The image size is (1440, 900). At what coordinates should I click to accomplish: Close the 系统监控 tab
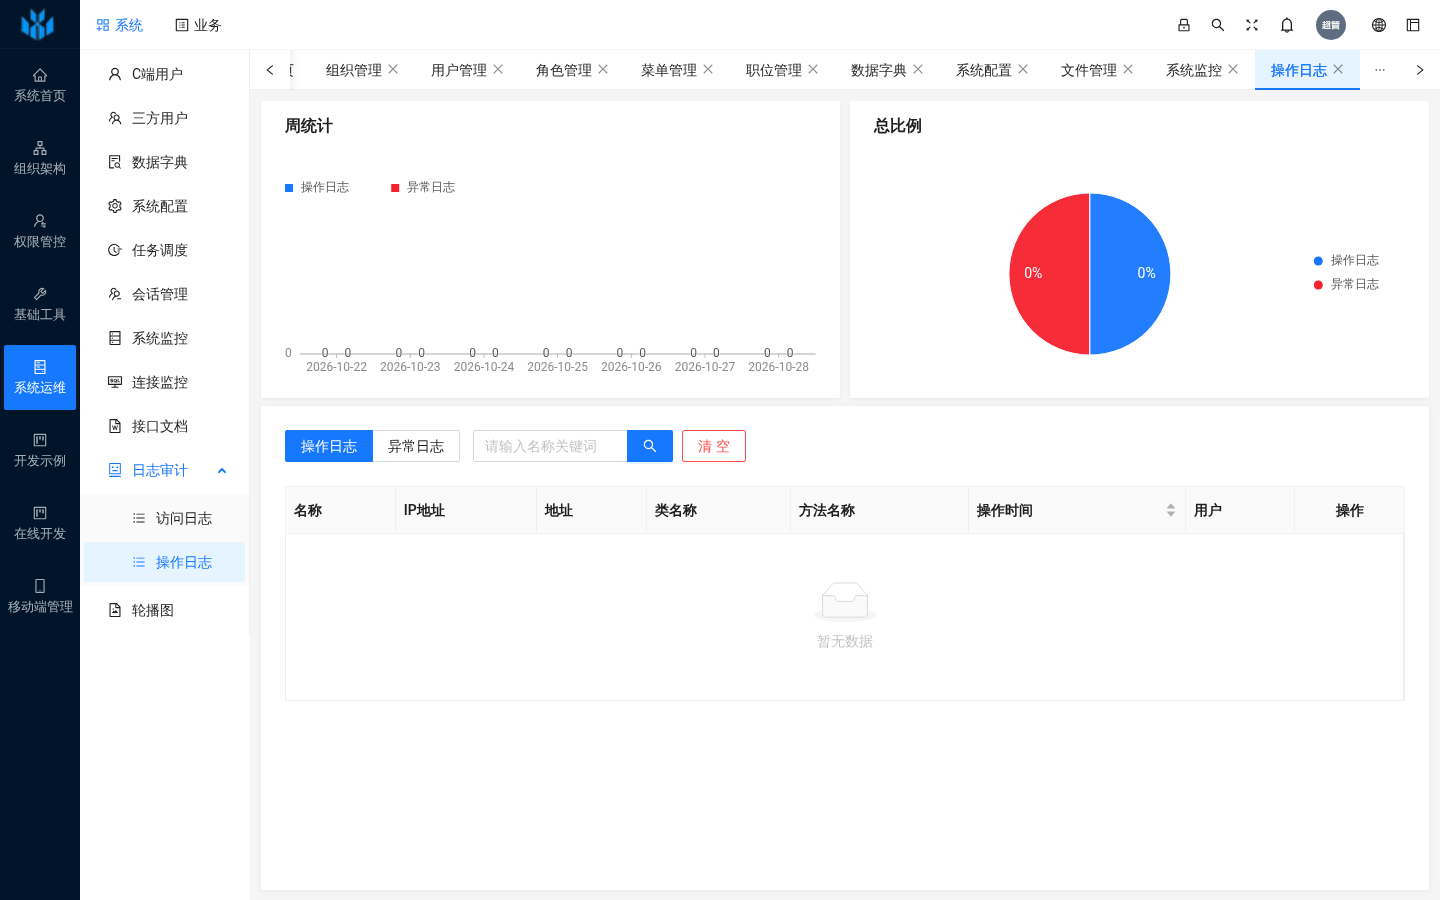(x=1233, y=69)
